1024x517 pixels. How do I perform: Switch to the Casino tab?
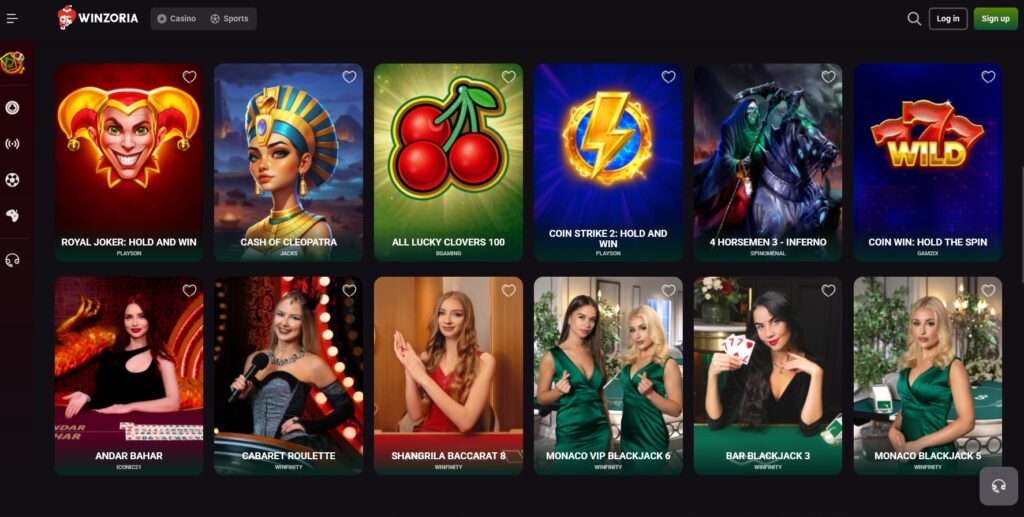176,19
